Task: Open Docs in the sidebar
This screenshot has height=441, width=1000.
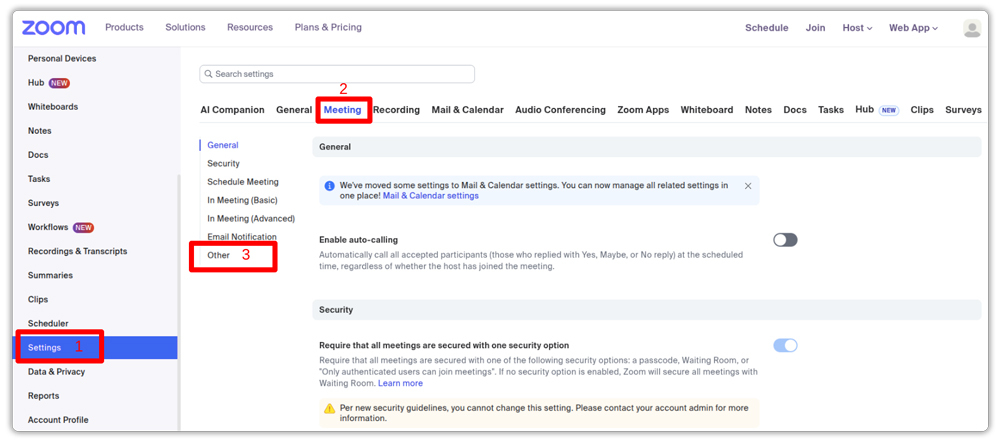Action: 38,155
